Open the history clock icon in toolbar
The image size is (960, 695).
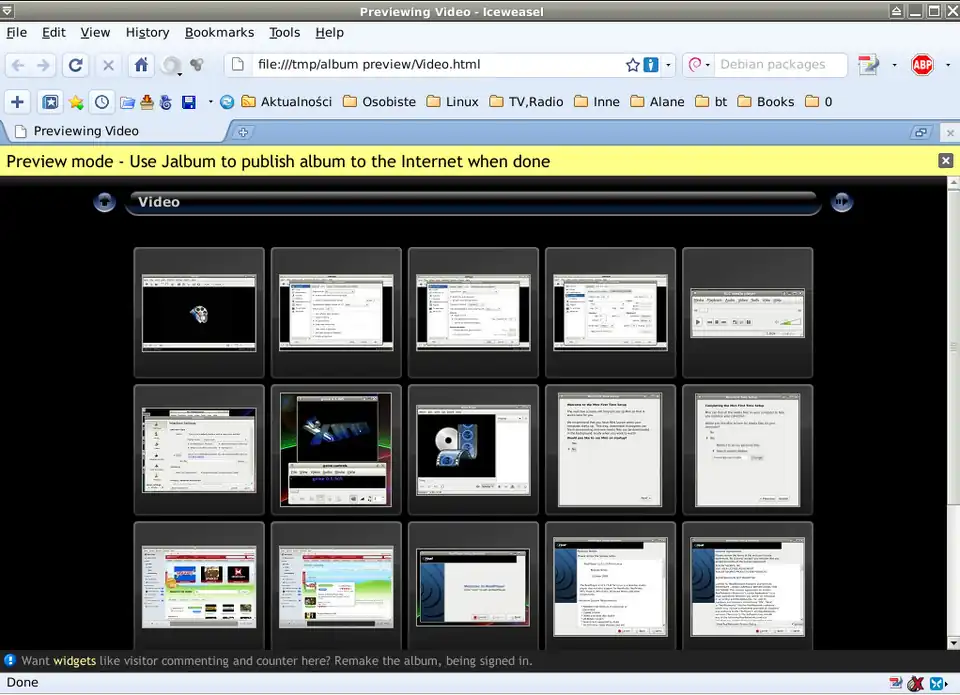pyautogui.click(x=102, y=102)
